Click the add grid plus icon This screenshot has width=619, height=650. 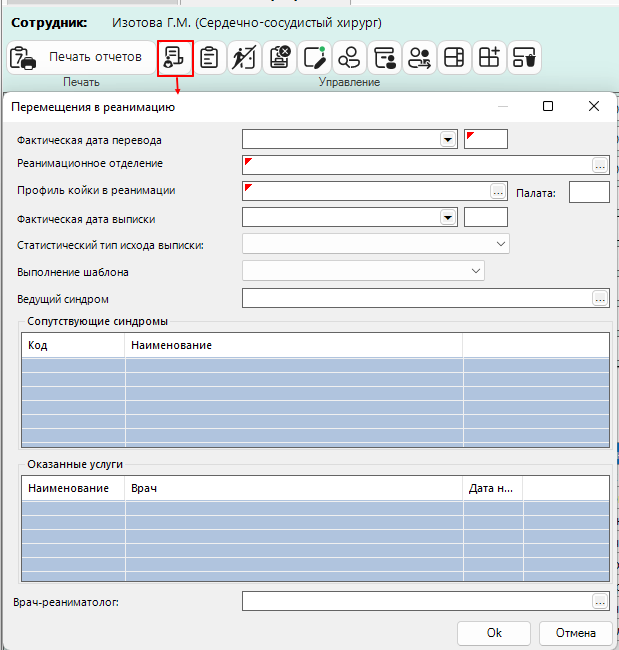[x=489, y=58]
